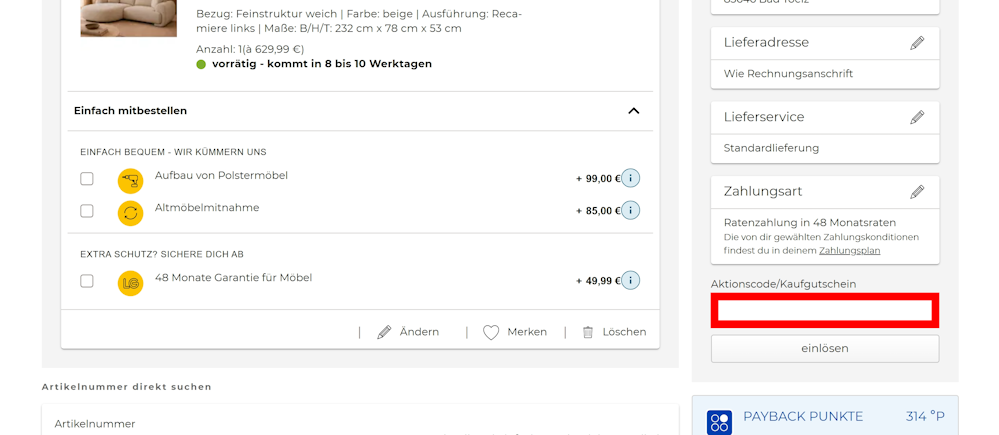Click the PAYBACK logo icon

pyautogui.click(x=719, y=422)
